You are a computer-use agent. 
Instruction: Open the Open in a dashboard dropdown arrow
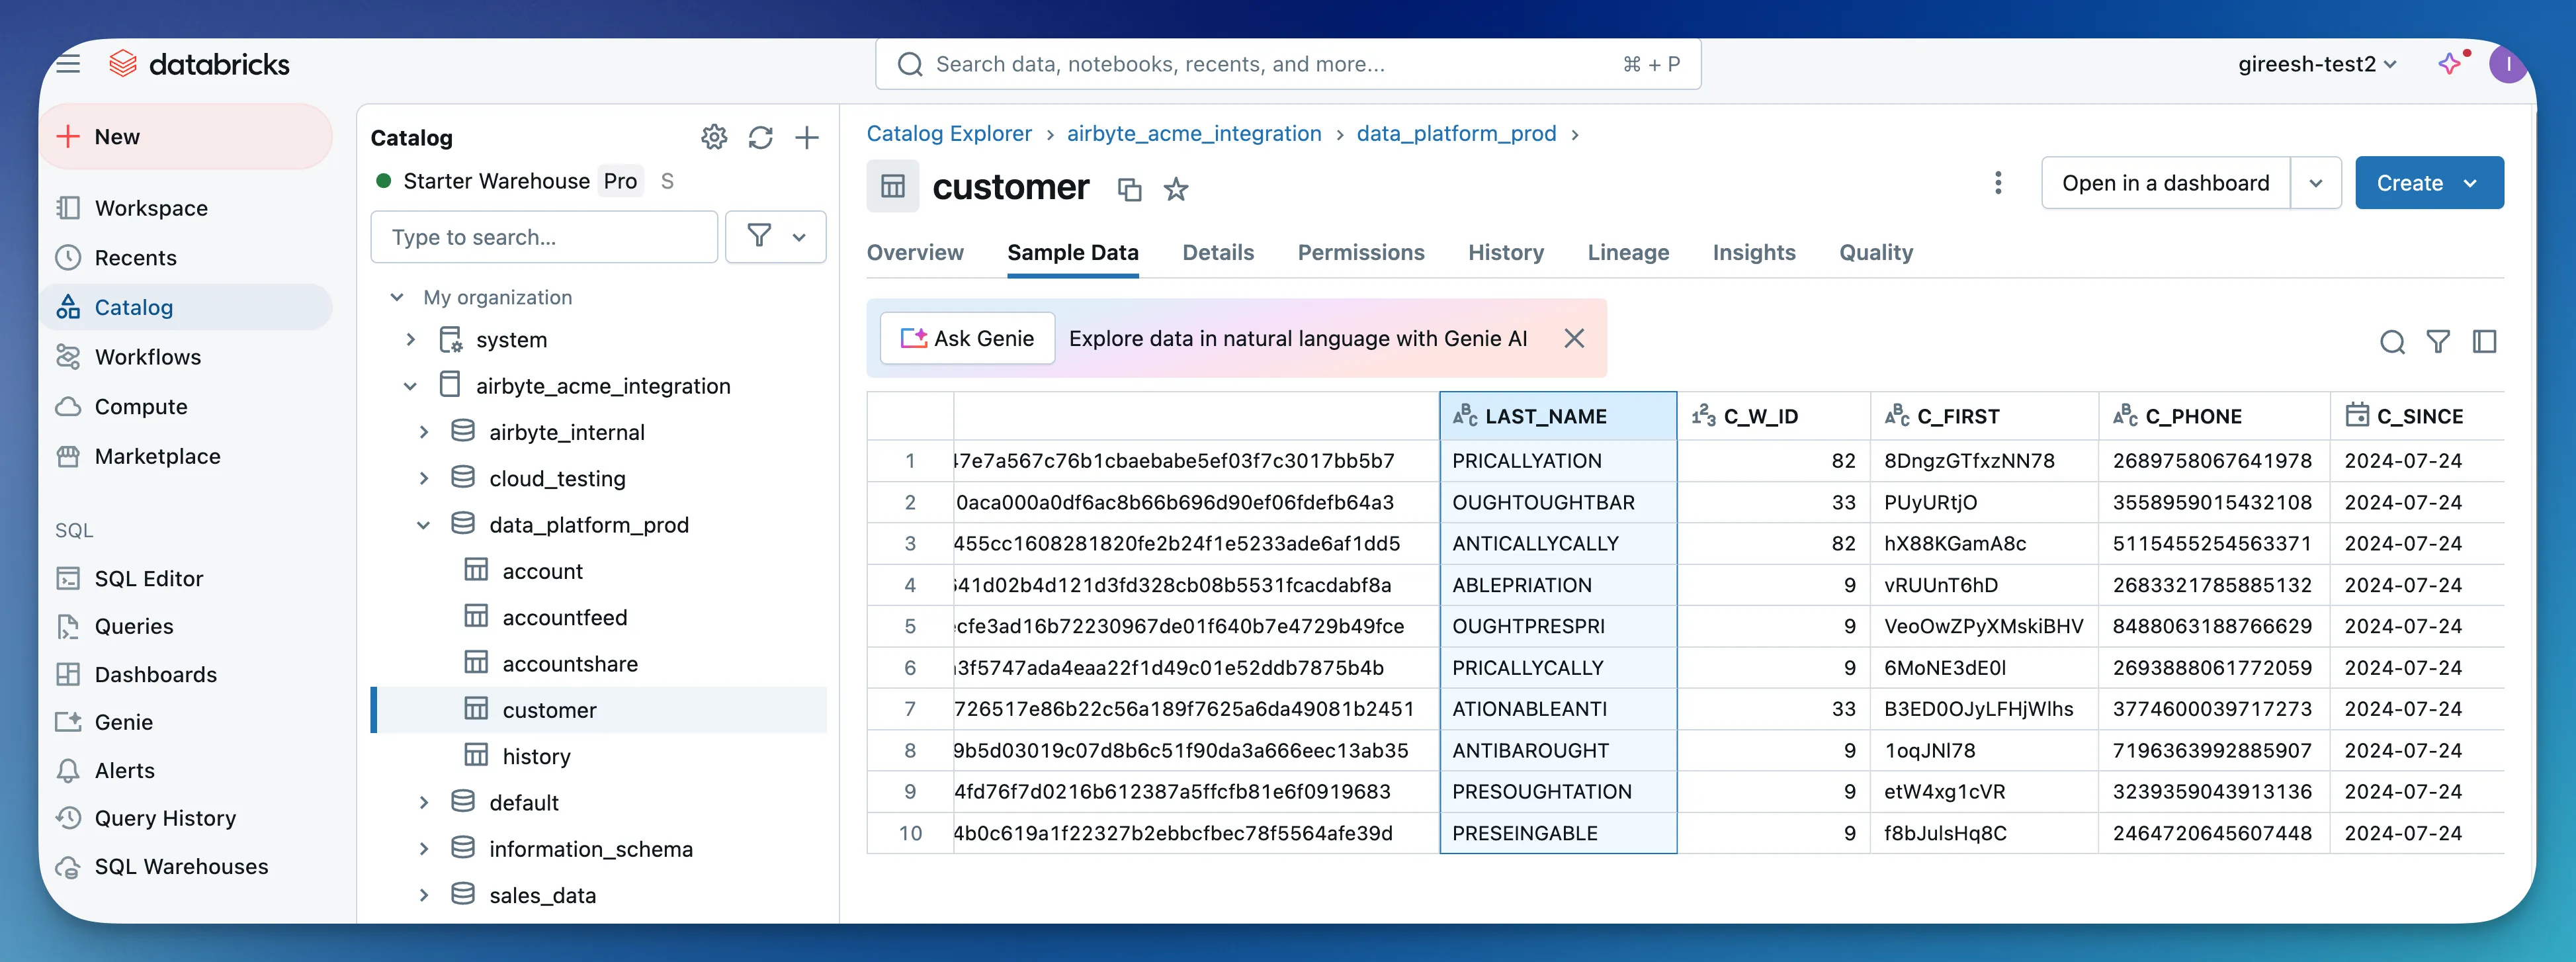pyautogui.click(x=2315, y=183)
